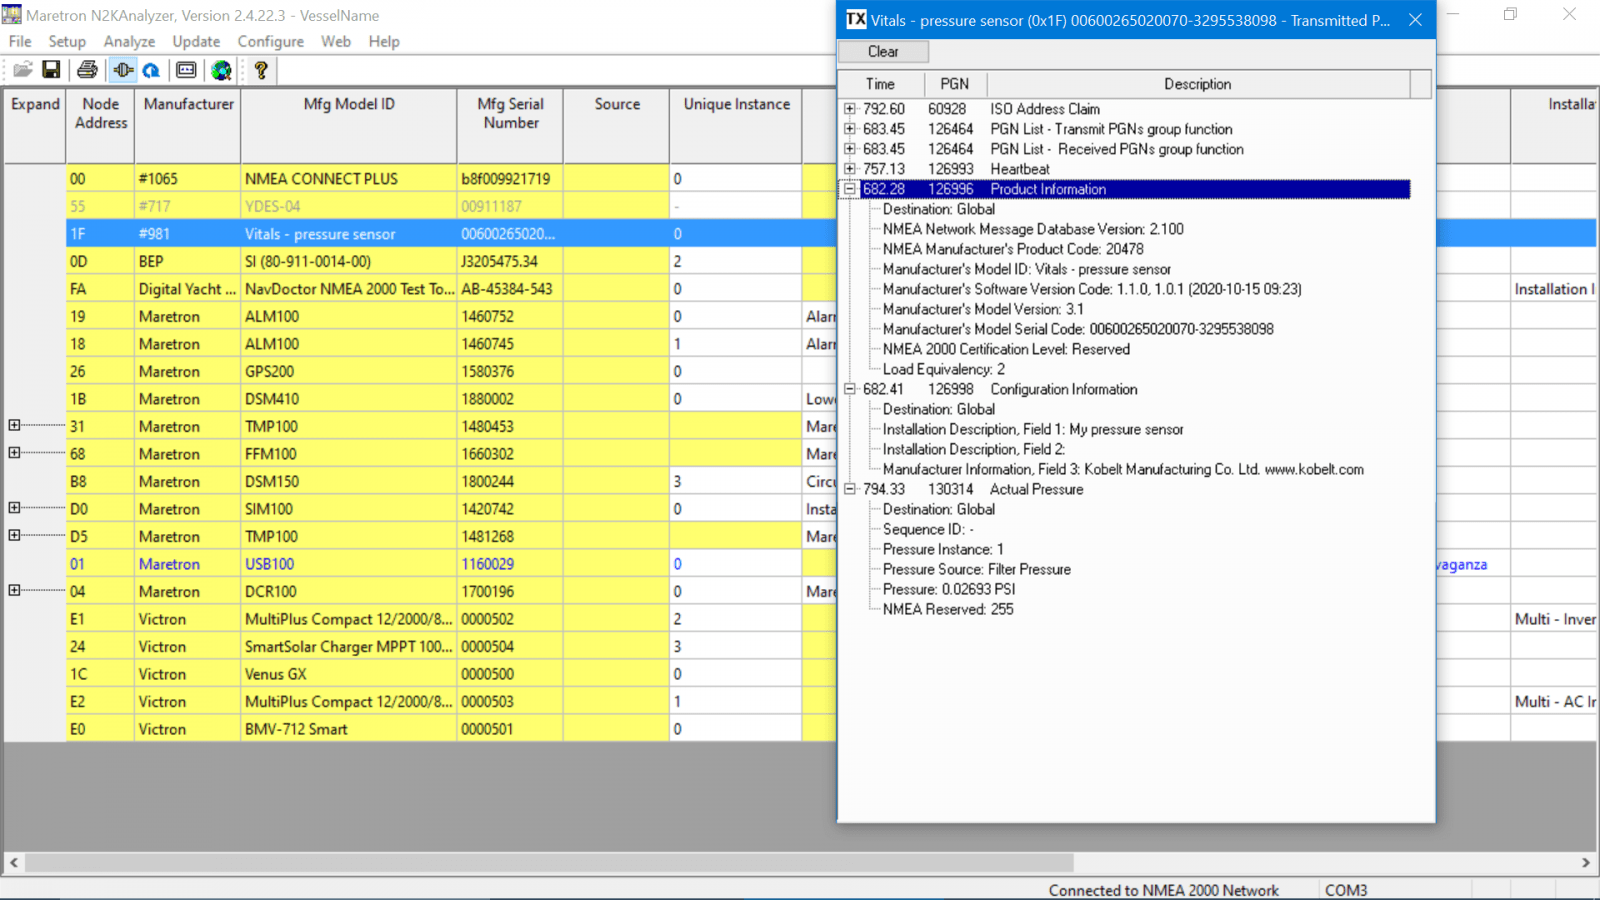Click the horizontal scrollbar right arrow
1600x900 pixels.
pos(1585,862)
